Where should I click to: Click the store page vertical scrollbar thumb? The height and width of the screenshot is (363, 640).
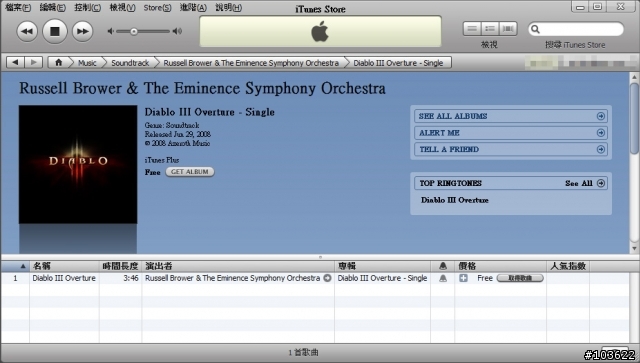coord(634,118)
